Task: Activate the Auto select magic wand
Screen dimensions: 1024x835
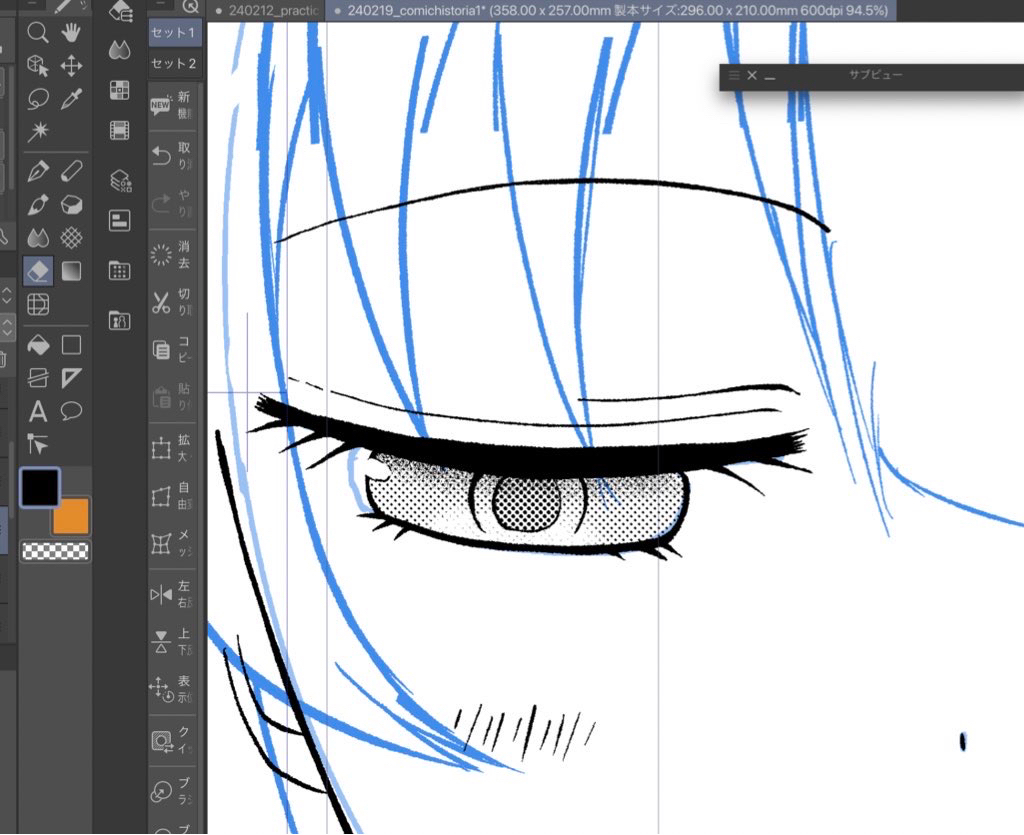Action: 38,132
